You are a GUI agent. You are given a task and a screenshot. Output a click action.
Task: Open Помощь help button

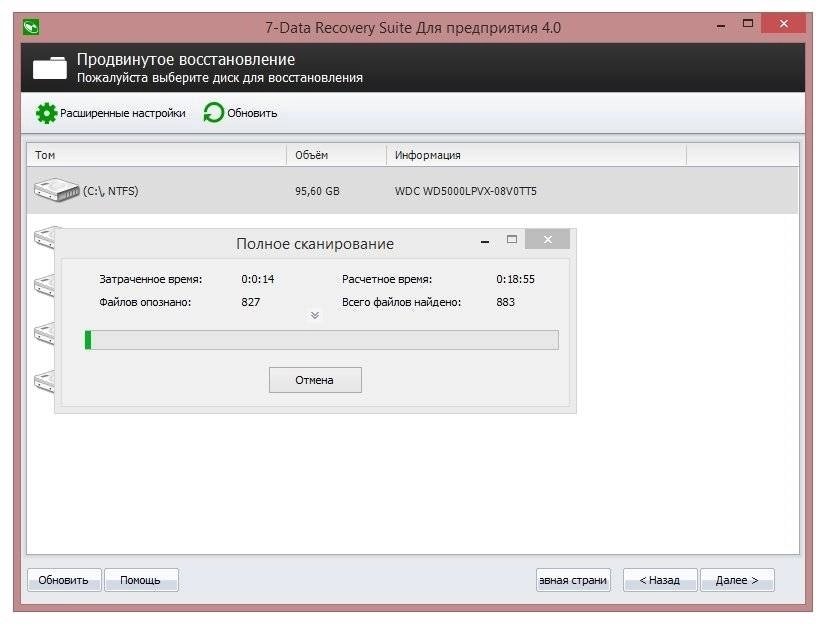pyautogui.click(x=141, y=580)
